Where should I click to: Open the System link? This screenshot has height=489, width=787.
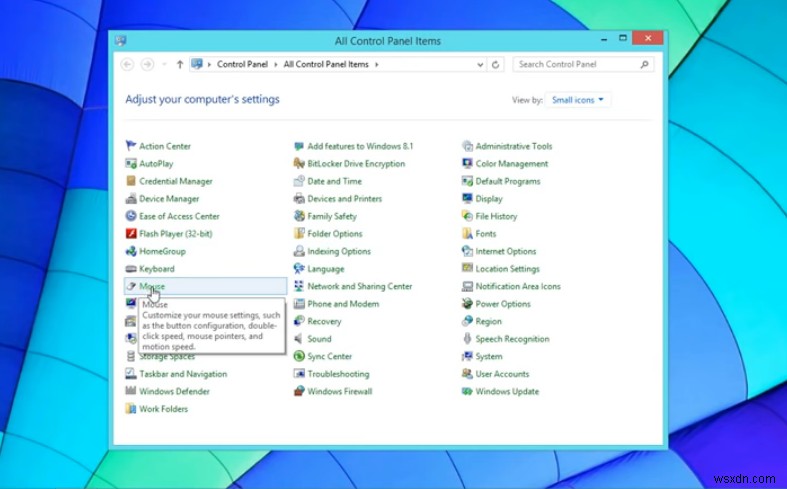click(488, 356)
